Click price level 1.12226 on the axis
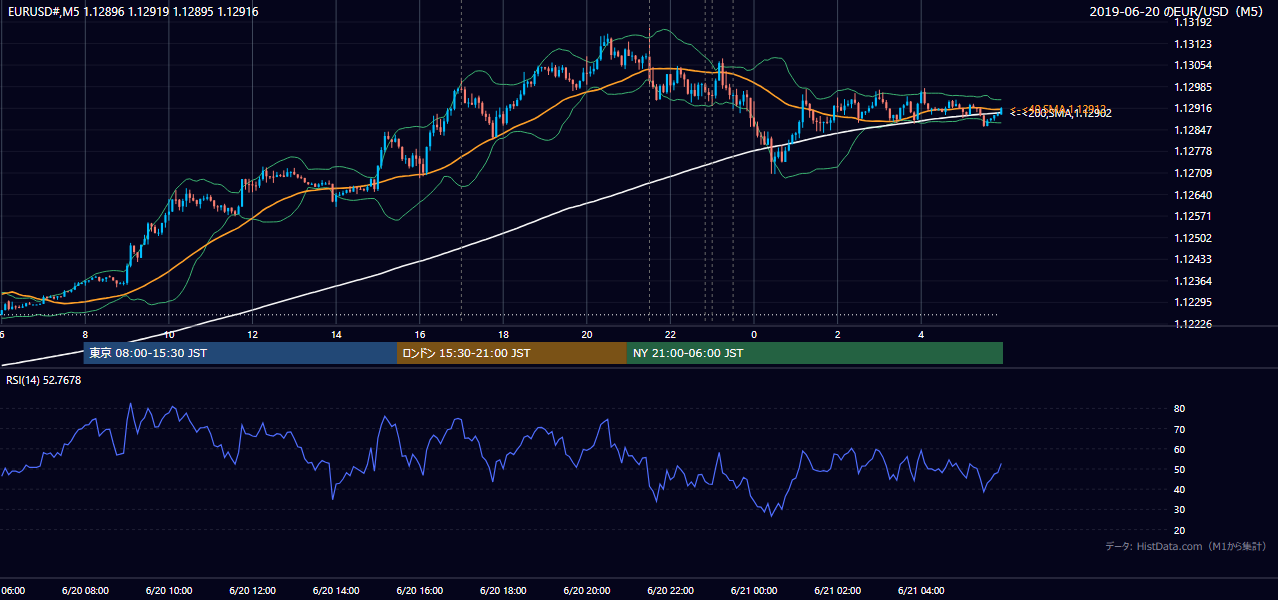Image resolution: width=1278 pixels, height=600 pixels. tap(1193, 324)
